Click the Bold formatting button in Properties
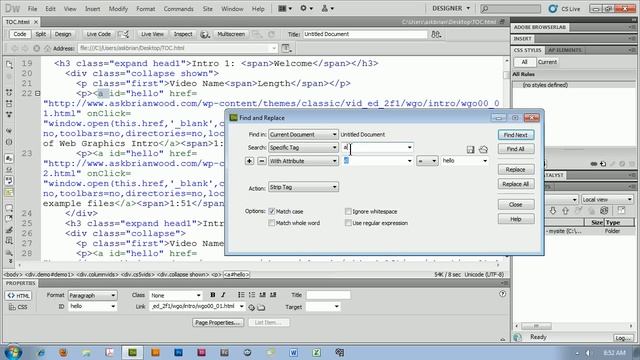 click(213, 295)
